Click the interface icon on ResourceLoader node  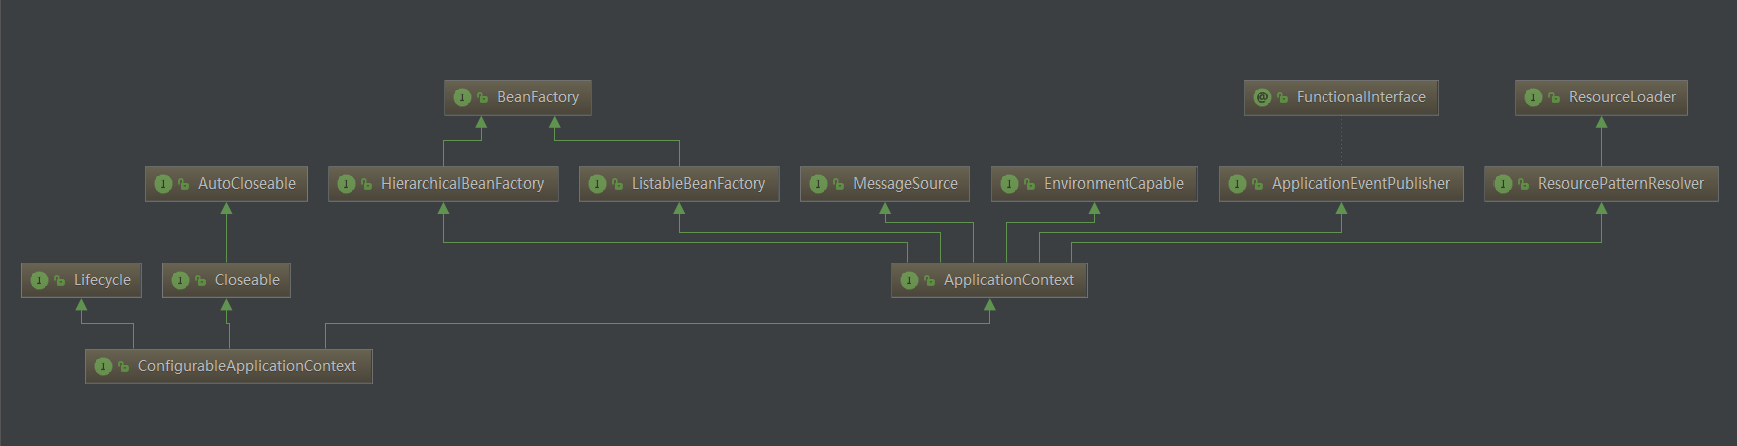coord(1534,97)
